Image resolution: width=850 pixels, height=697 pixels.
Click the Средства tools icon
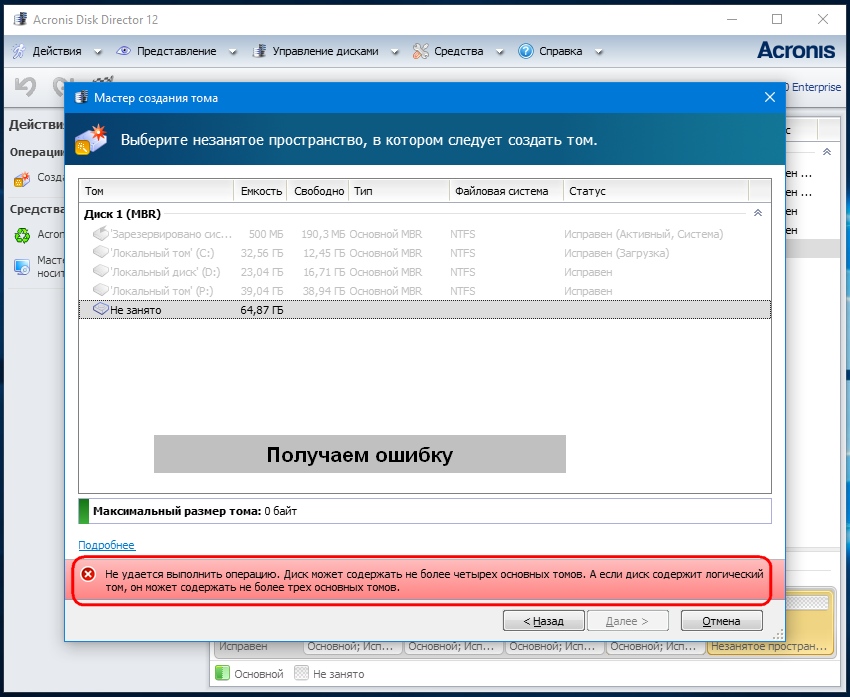click(421, 51)
